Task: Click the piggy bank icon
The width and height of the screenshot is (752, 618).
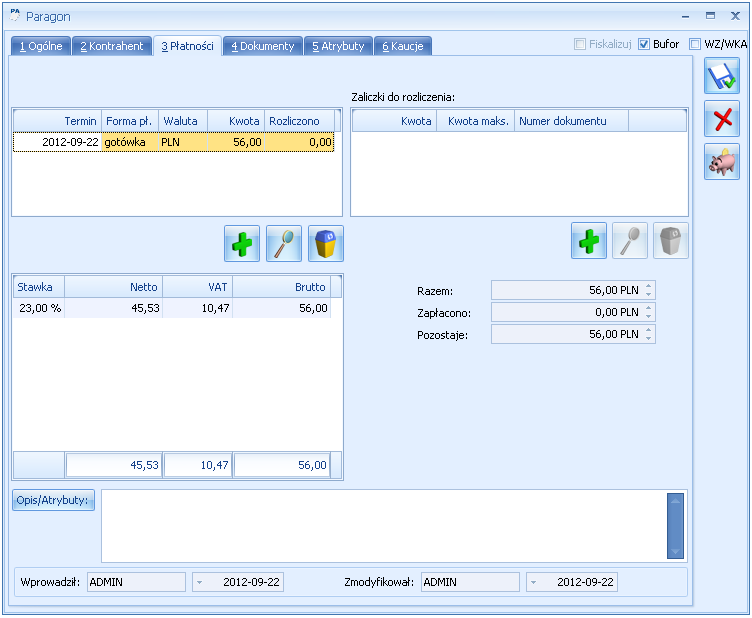Action: pos(722,162)
